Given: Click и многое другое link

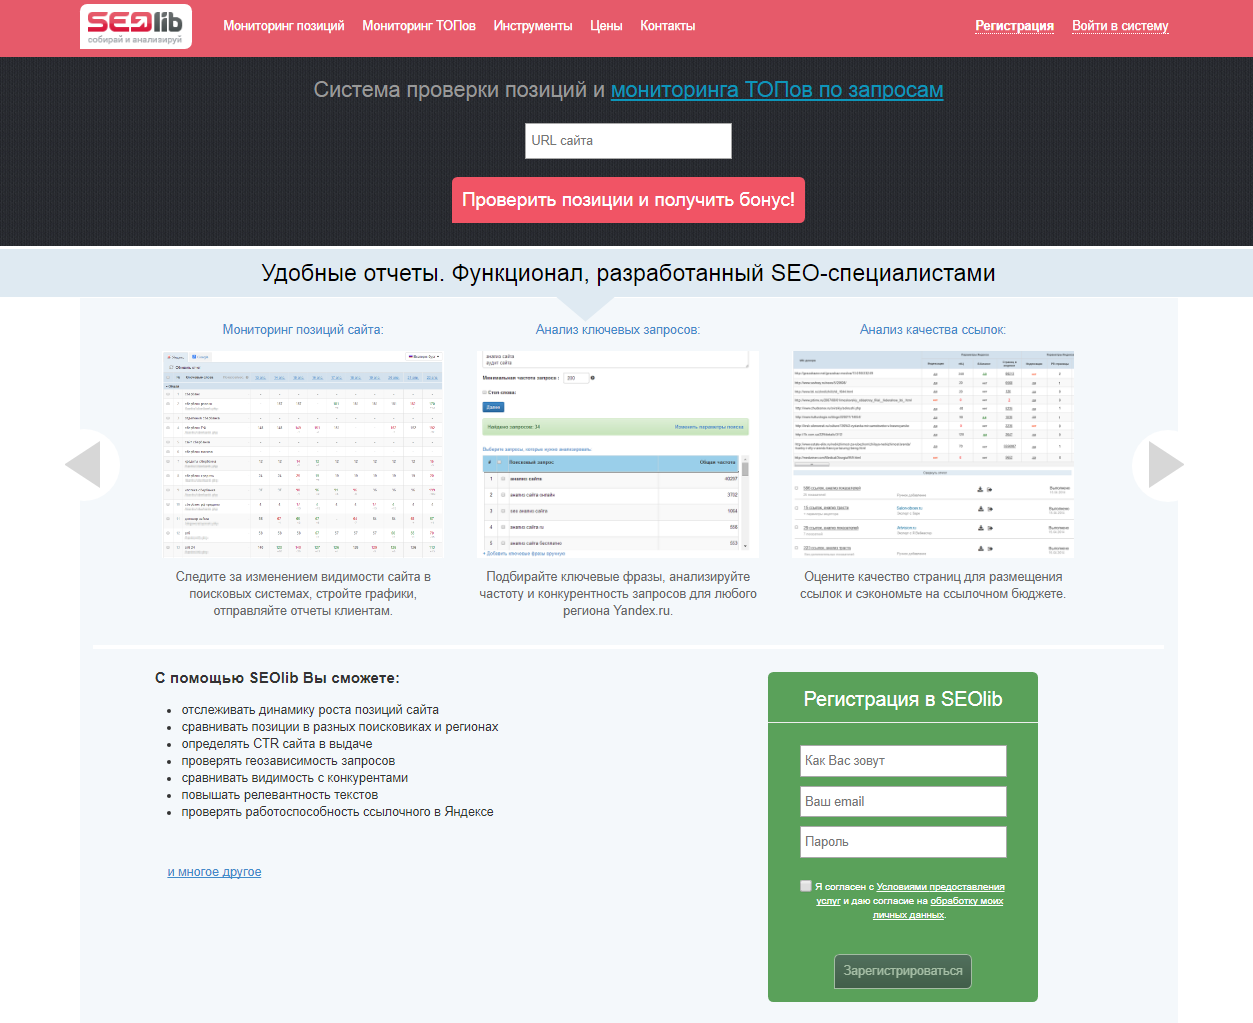Looking at the screenshot, I should click(214, 872).
